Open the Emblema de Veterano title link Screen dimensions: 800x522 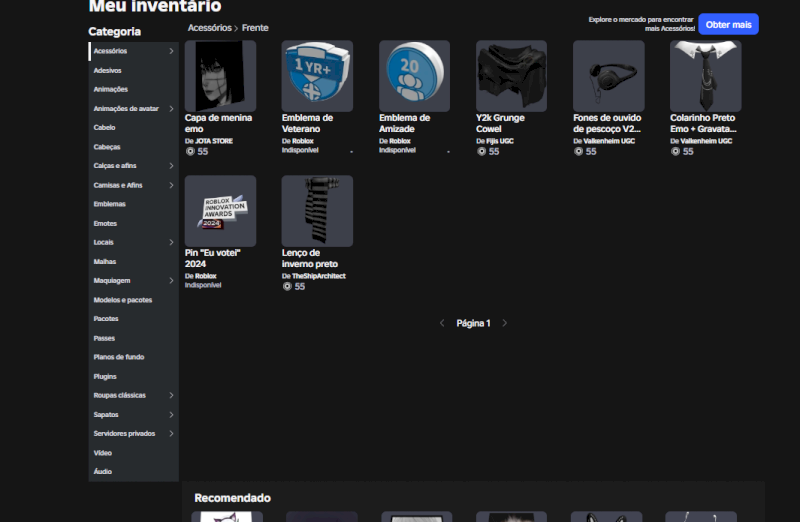(x=307, y=123)
